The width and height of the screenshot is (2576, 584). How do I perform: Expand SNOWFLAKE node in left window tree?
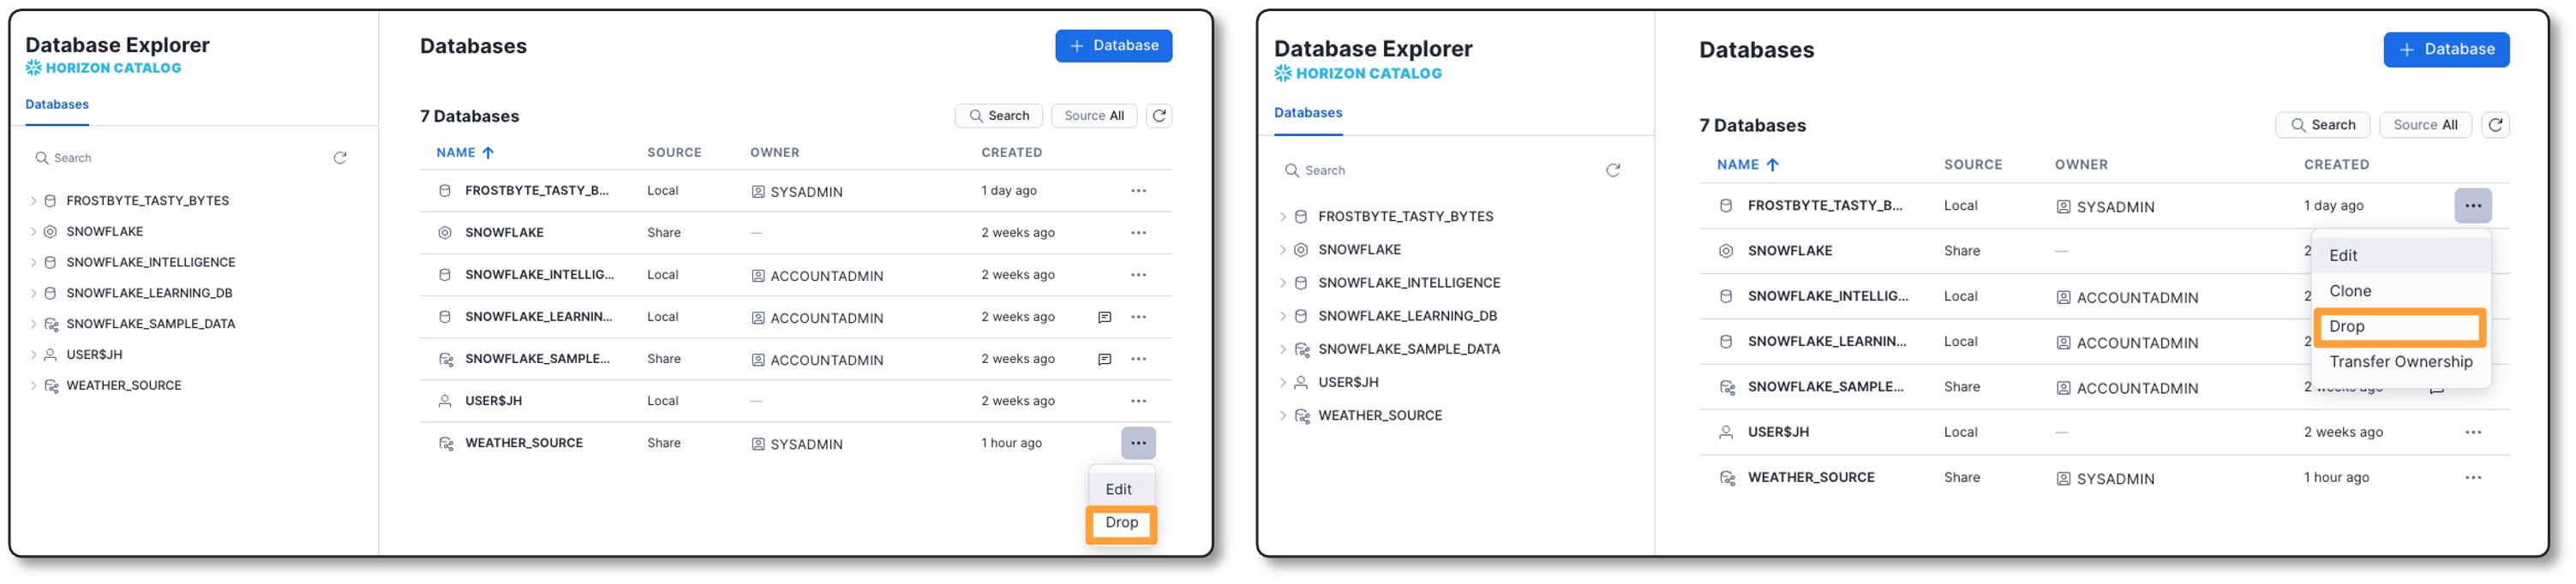[x=33, y=232]
